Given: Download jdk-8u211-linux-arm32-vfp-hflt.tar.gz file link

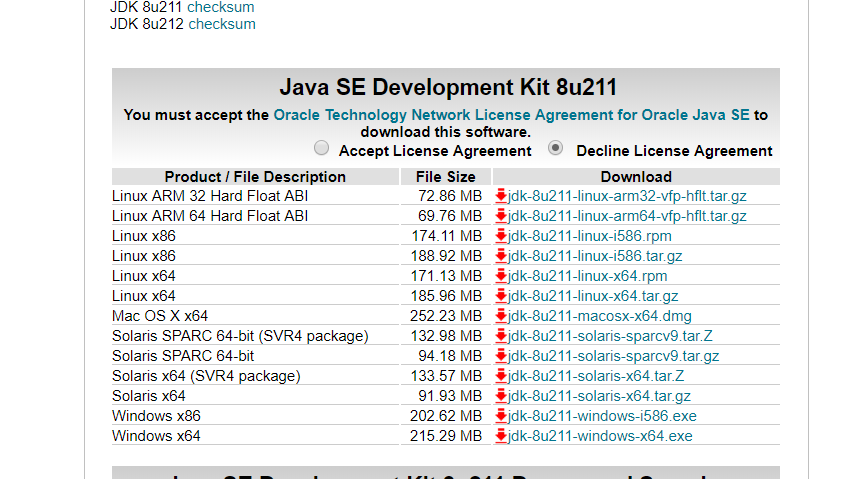Looking at the screenshot, I should pyautogui.click(x=627, y=196).
